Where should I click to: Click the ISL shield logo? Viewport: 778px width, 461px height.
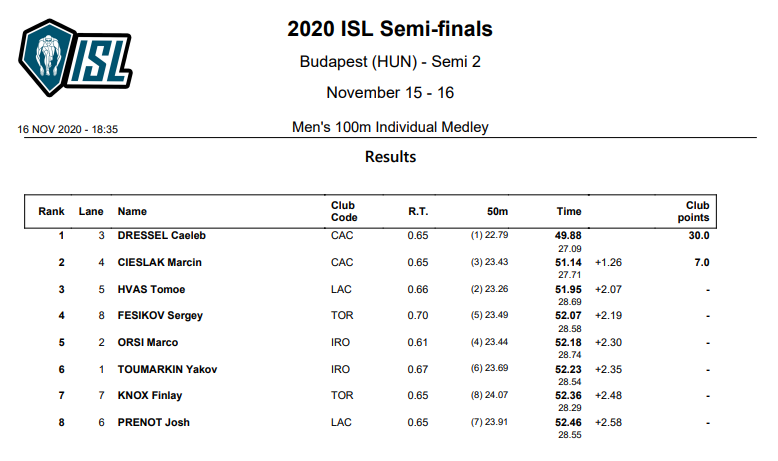75,58
